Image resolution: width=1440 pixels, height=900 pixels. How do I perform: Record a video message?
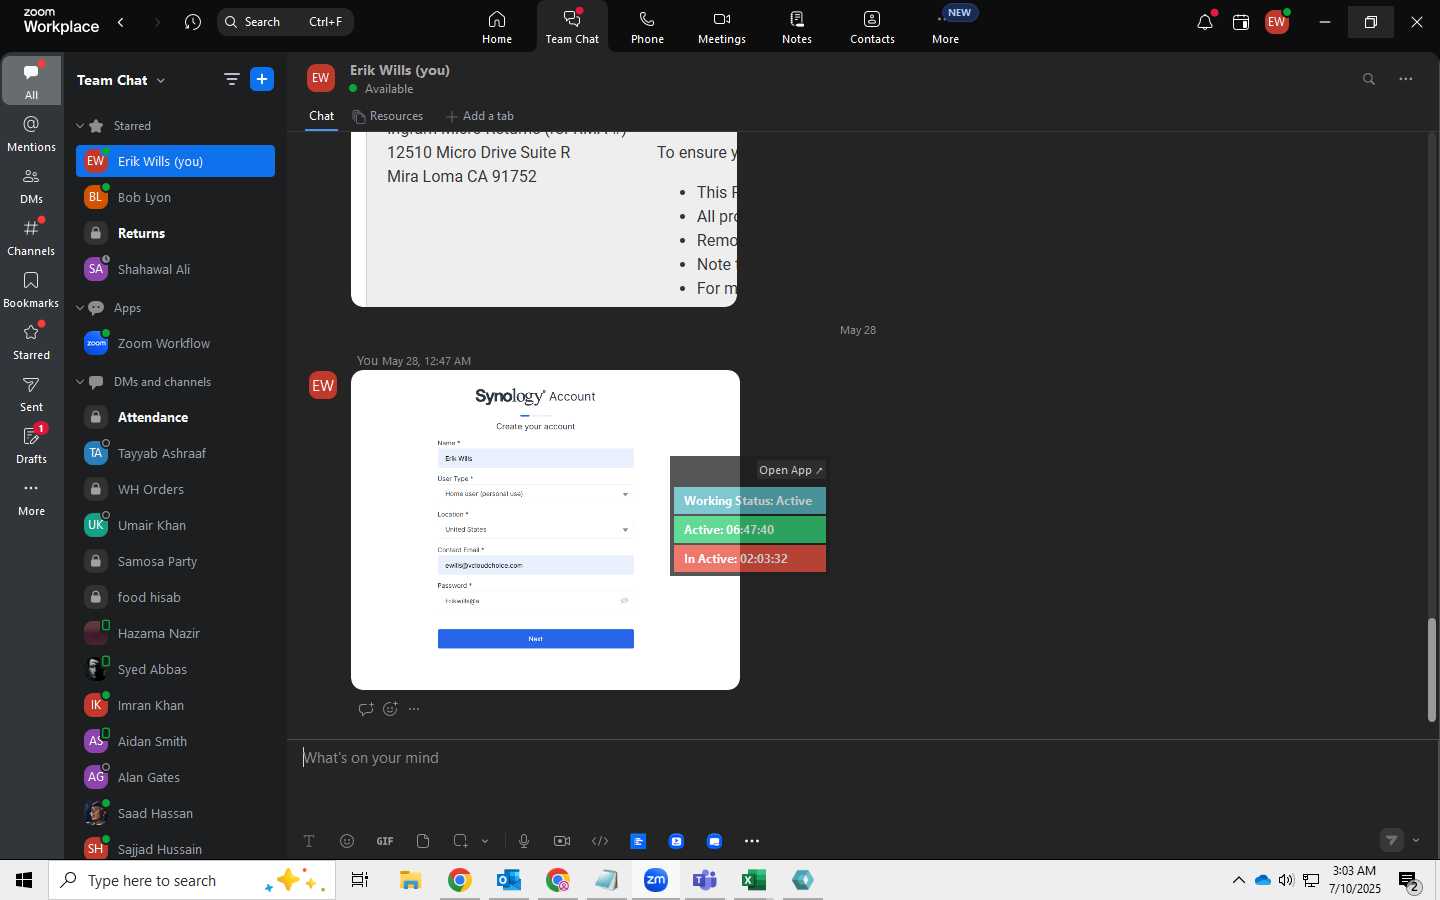tap(562, 841)
